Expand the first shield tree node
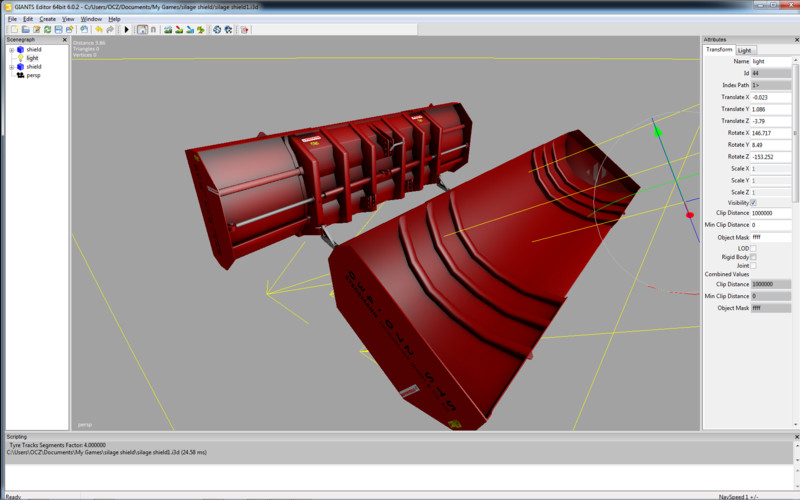The width and height of the screenshot is (800, 500). click(11, 50)
